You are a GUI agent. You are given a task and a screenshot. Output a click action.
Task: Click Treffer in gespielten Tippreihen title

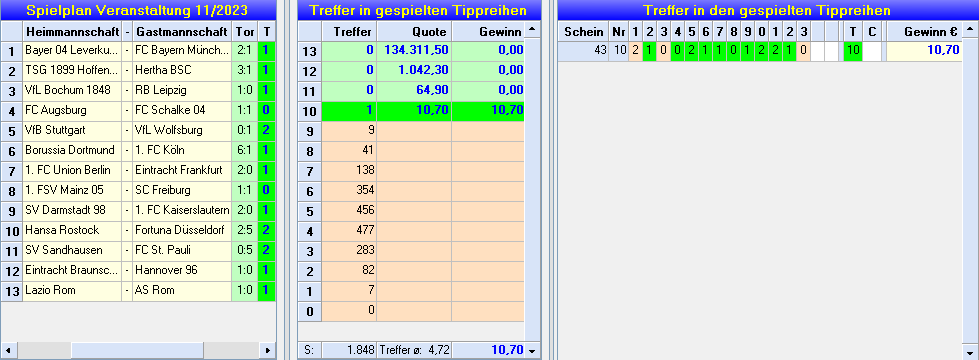click(x=419, y=10)
